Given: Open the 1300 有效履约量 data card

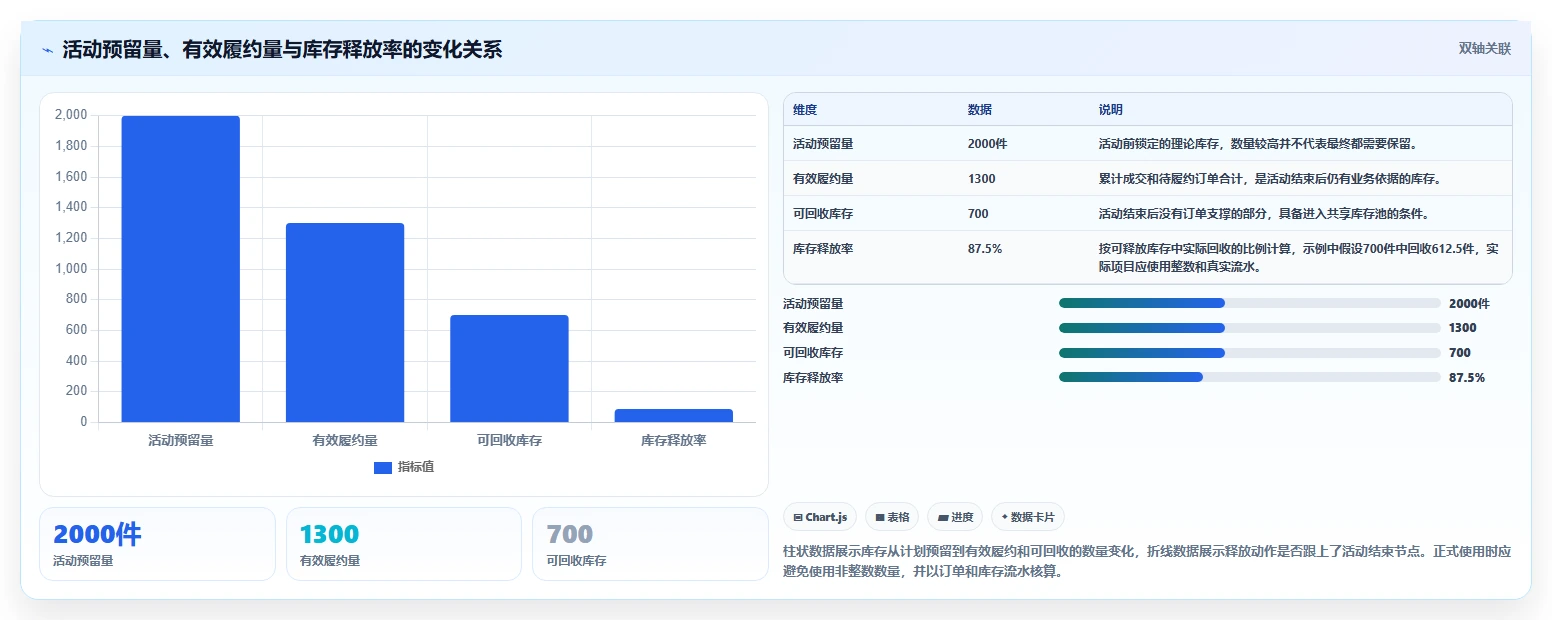Looking at the screenshot, I should pyautogui.click(x=404, y=544).
